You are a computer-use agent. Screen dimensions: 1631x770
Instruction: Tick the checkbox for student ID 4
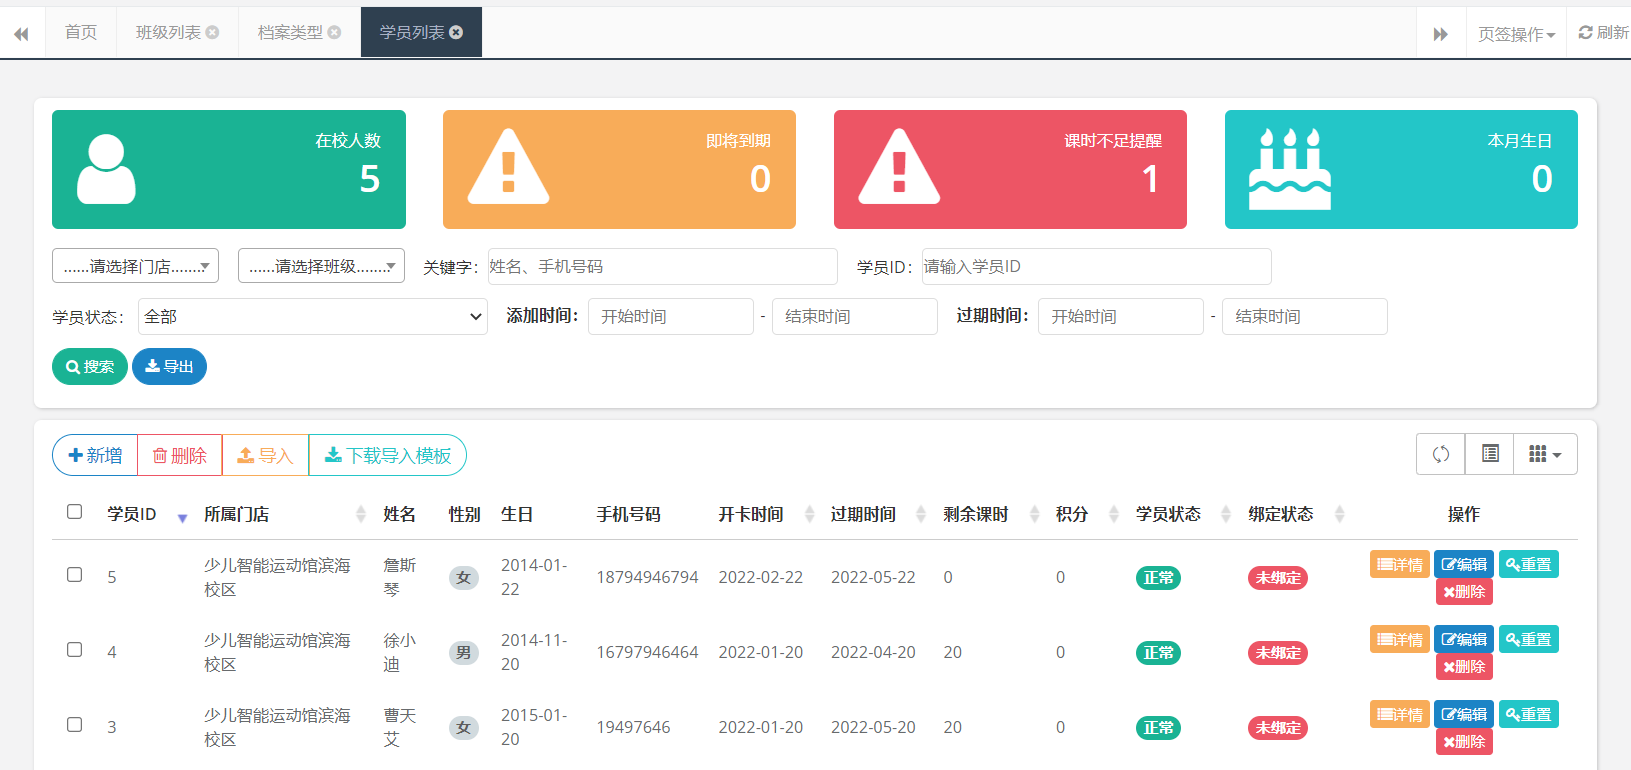(x=74, y=649)
